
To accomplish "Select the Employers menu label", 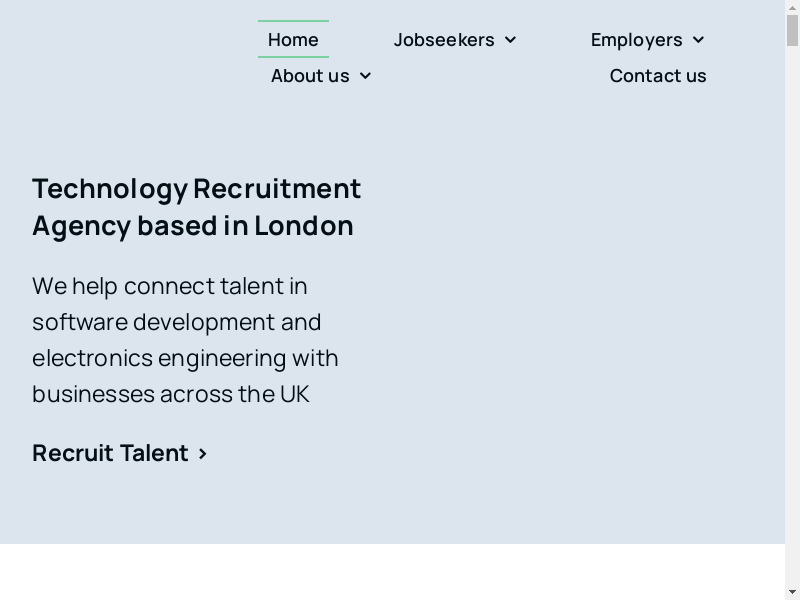I will pos(636,40).
